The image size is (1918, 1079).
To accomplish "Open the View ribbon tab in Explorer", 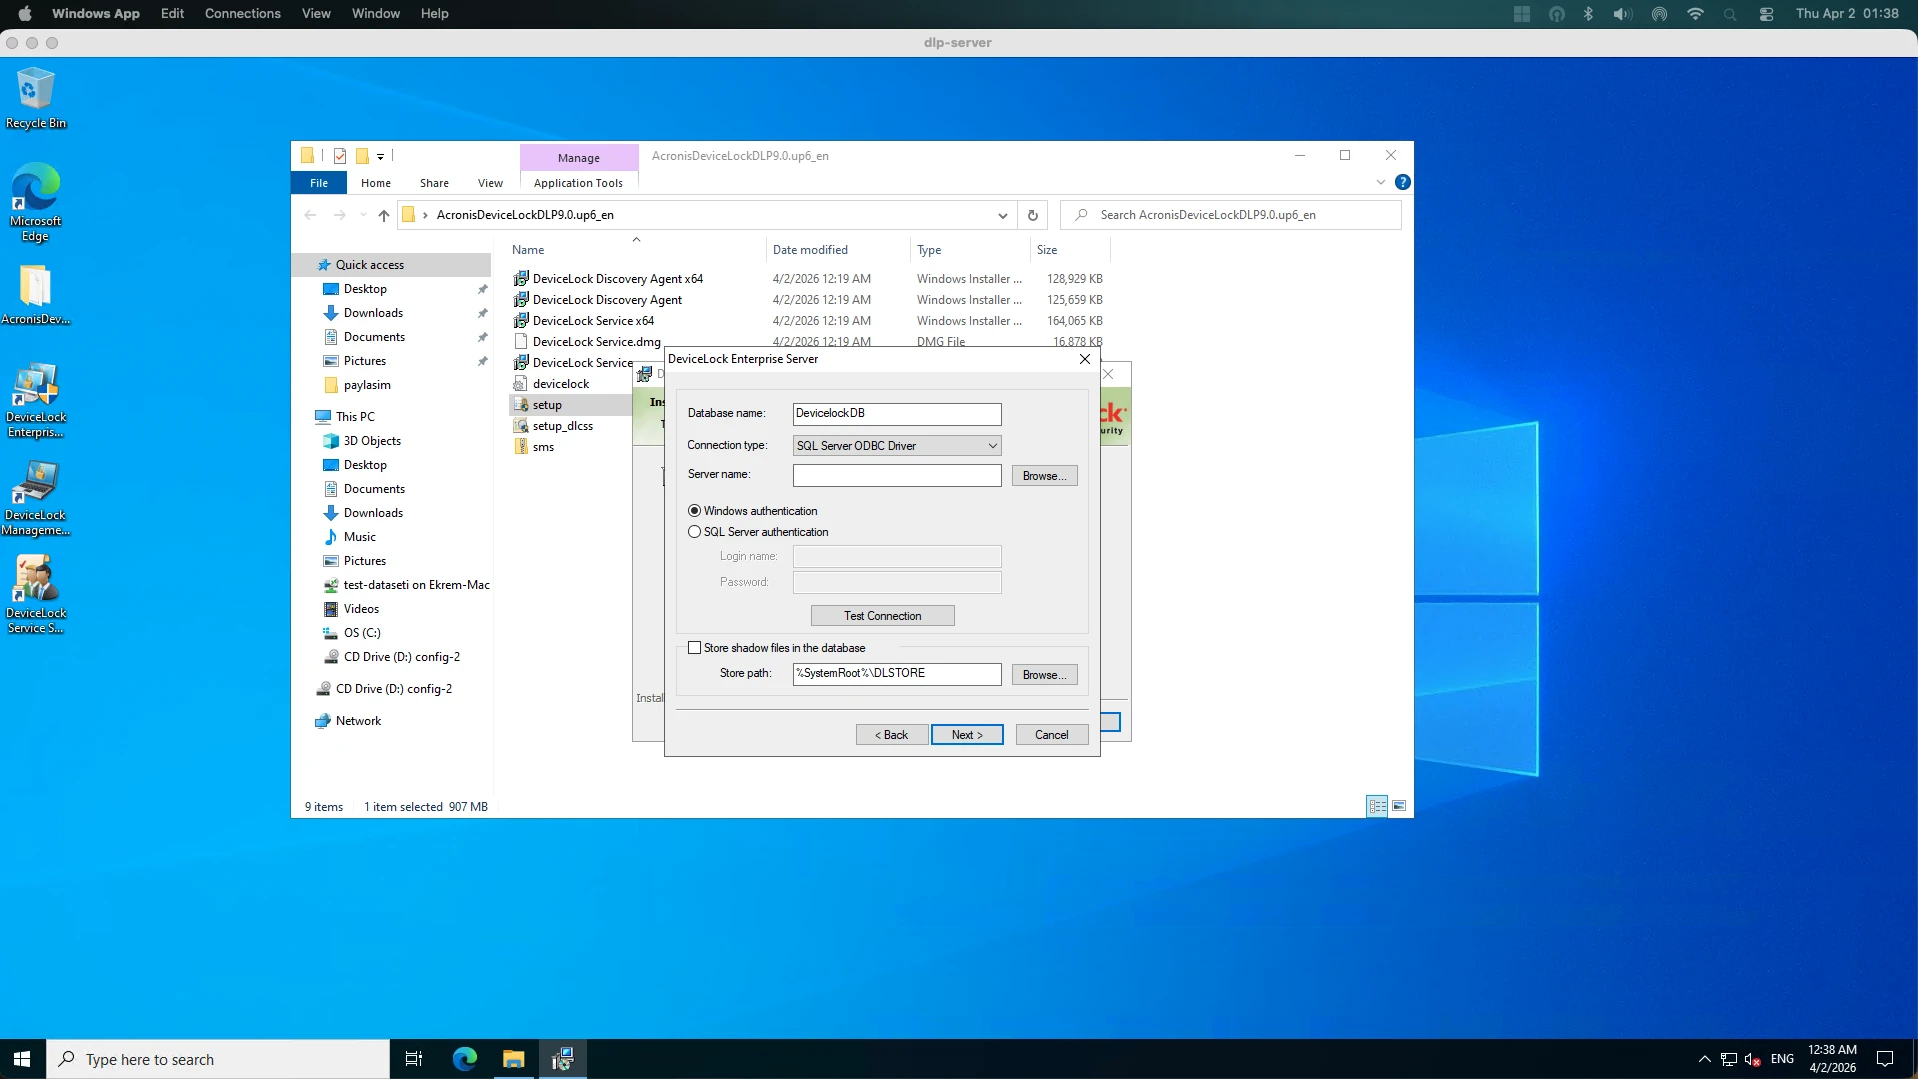I will point(490,183).
